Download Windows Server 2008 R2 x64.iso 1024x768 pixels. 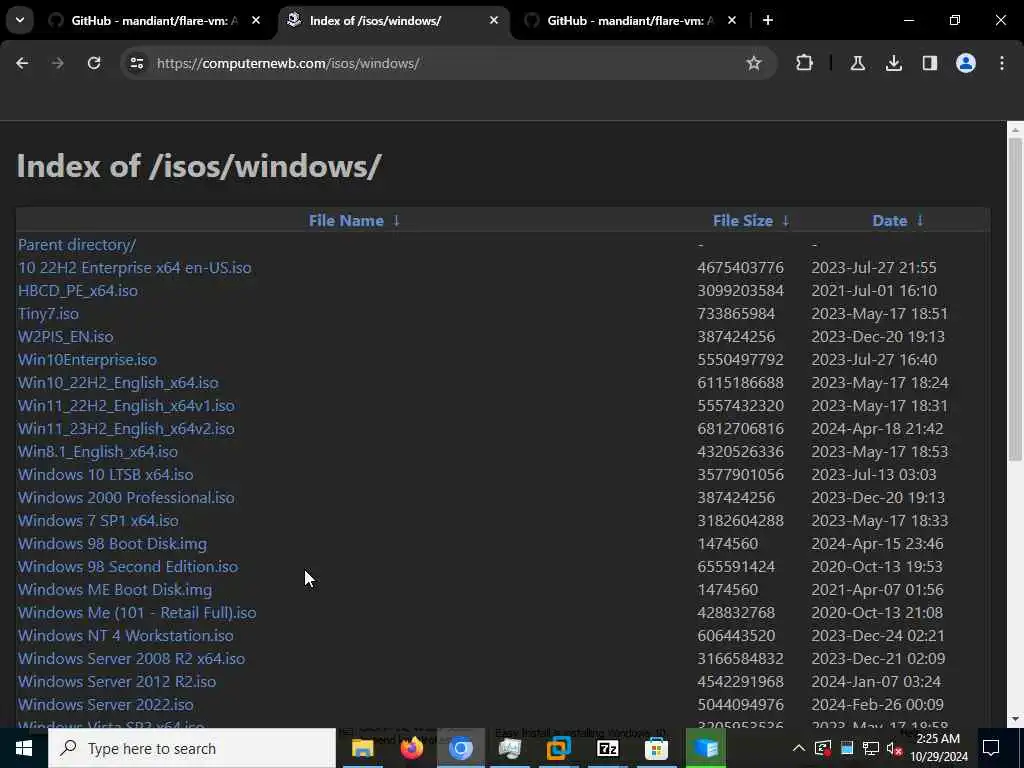[131, 658]
